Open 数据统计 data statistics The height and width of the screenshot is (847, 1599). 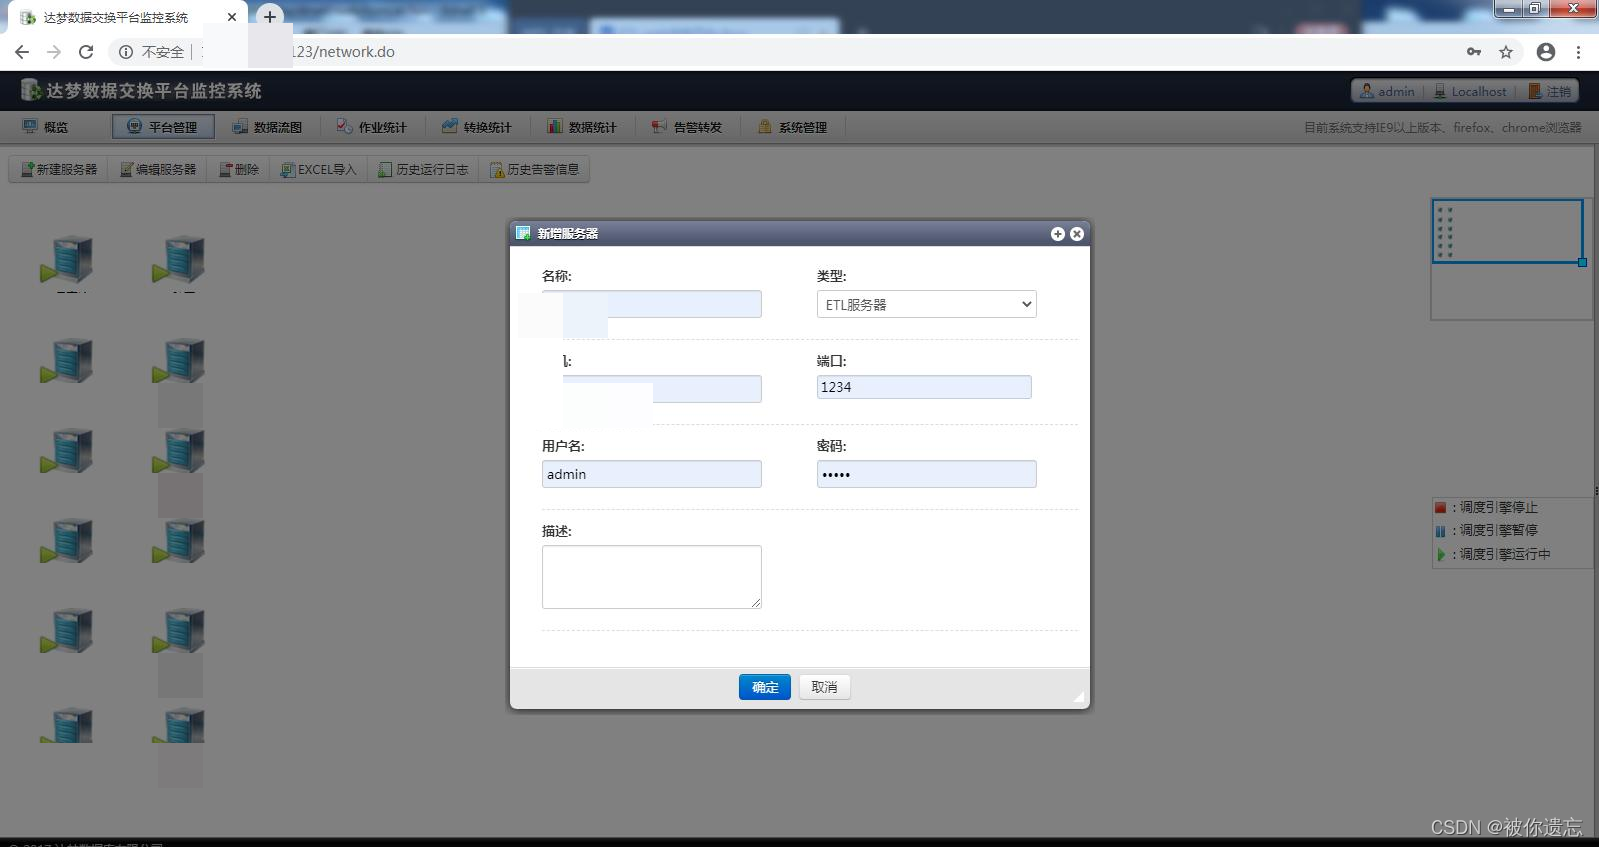click(582, 127)
